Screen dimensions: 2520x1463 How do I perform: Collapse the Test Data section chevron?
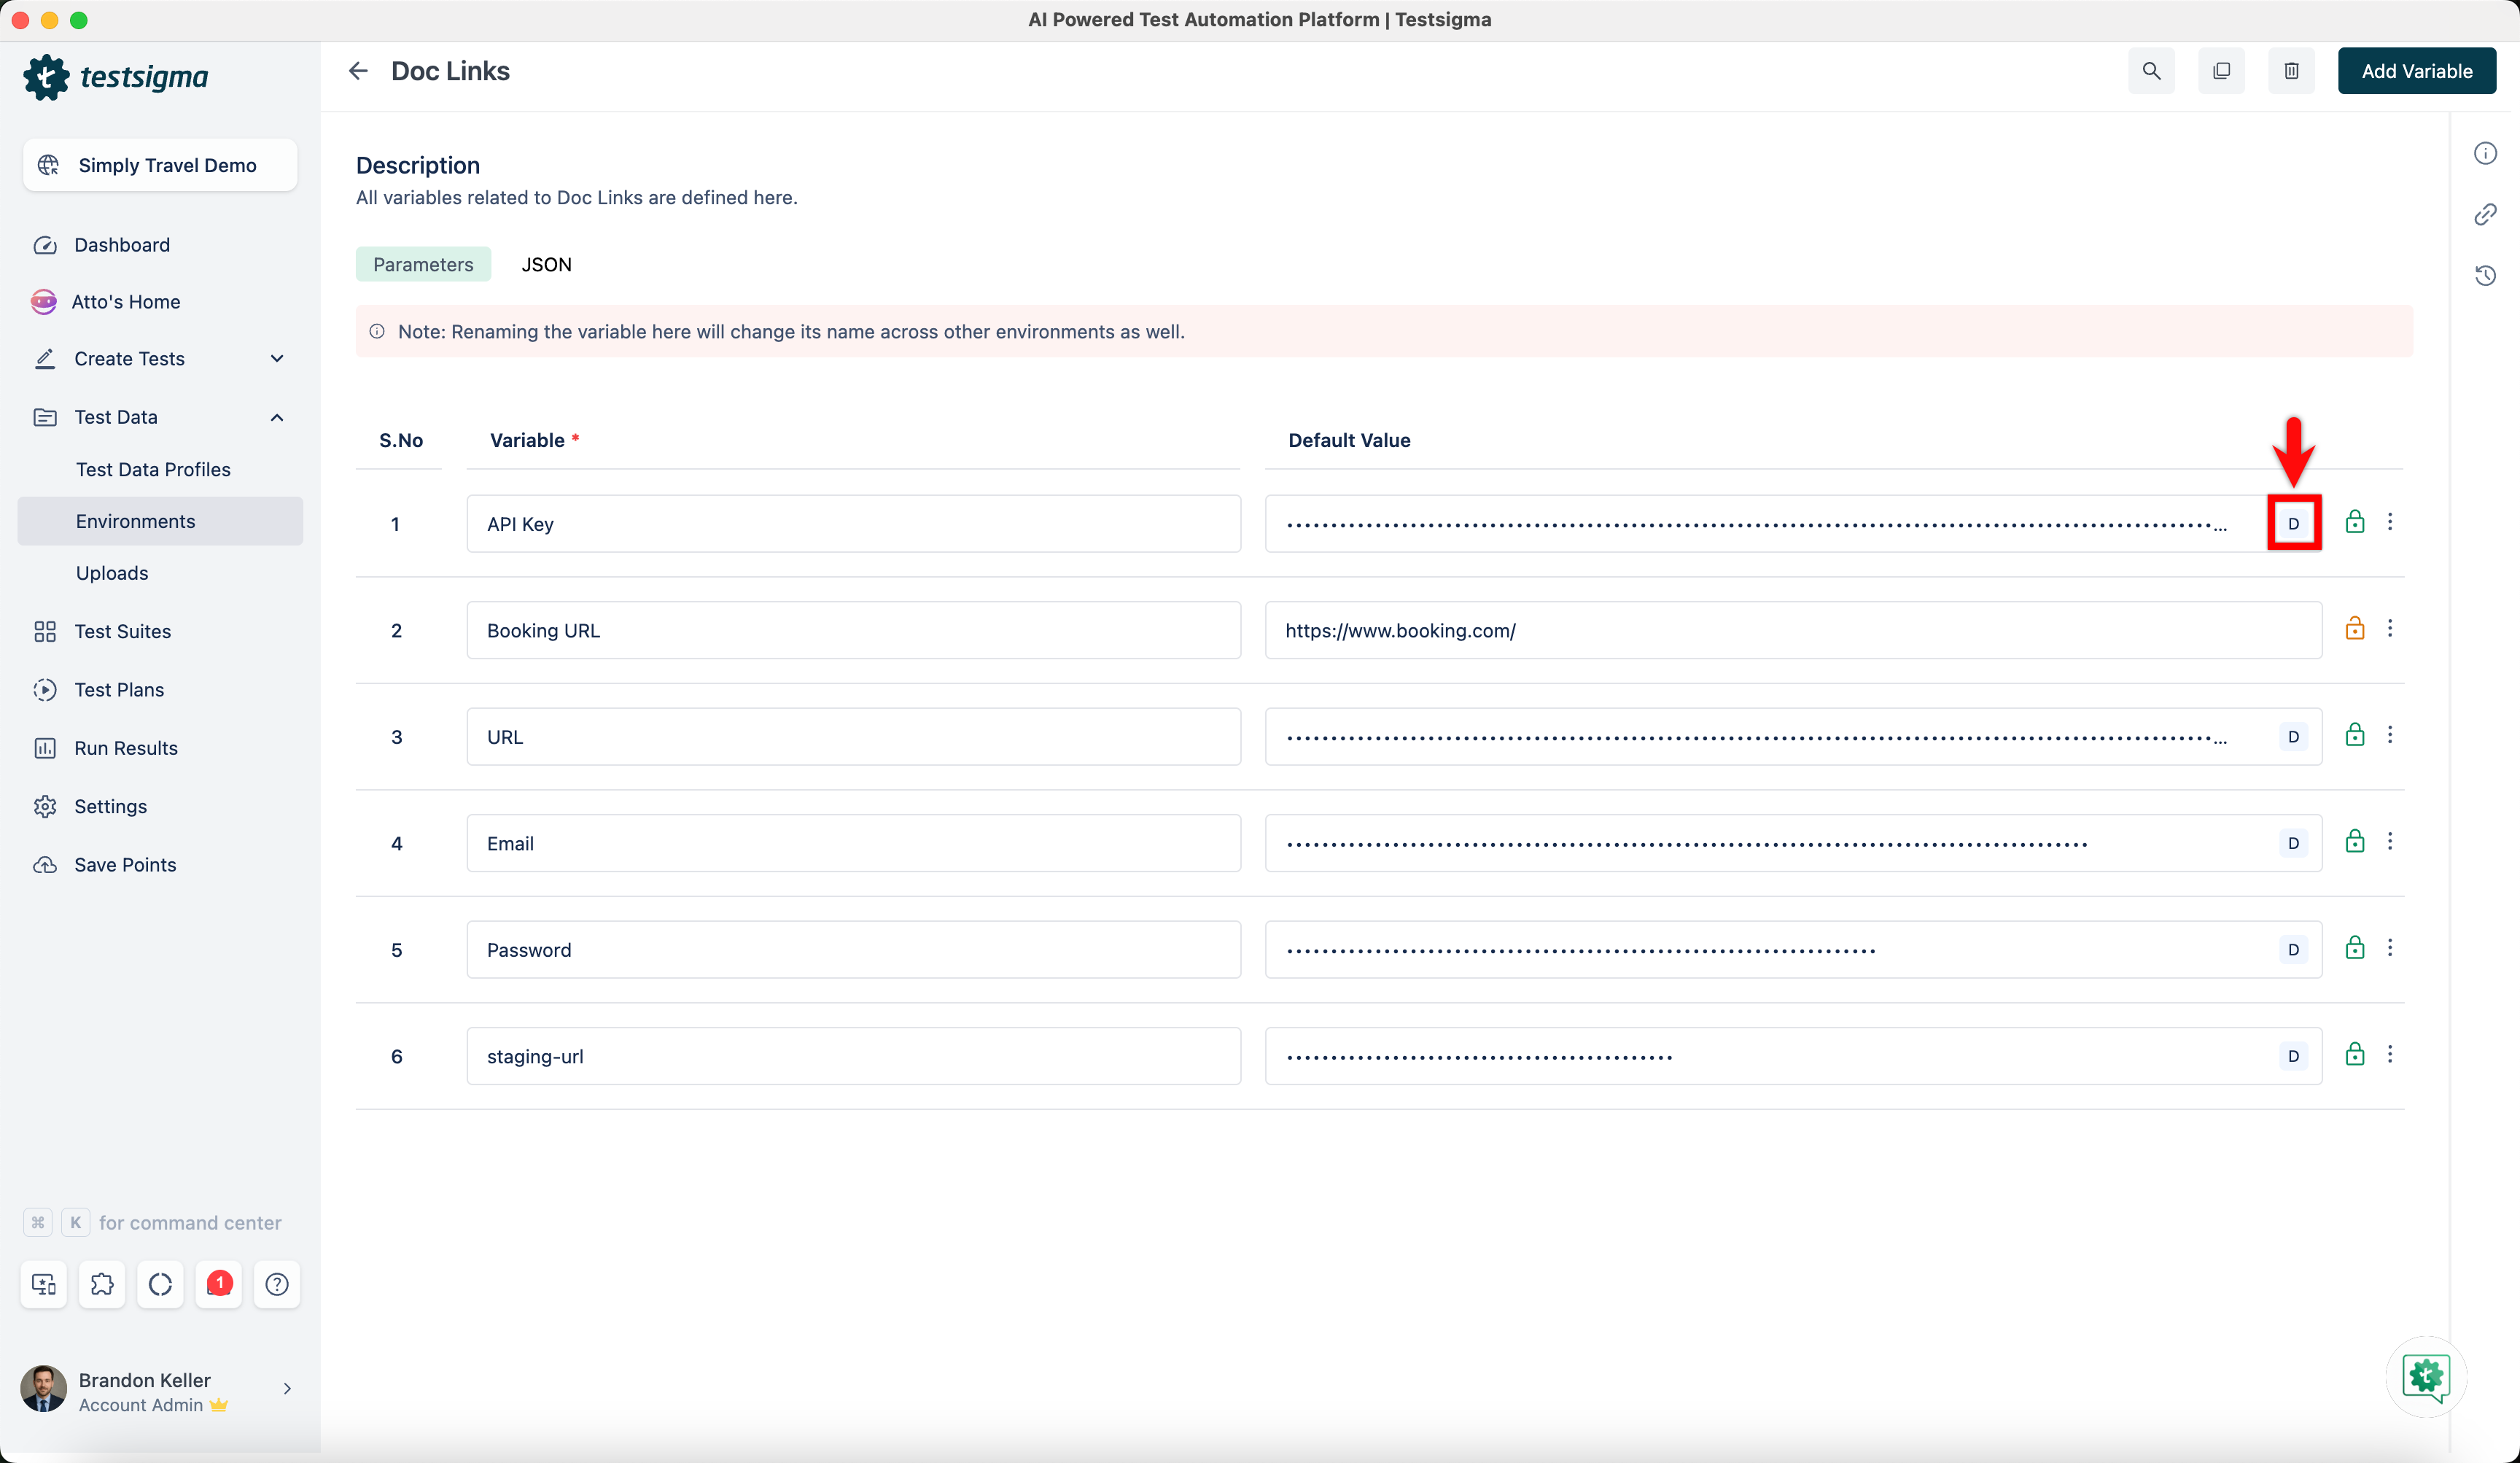pyautogui.click(x=277, y=417)
